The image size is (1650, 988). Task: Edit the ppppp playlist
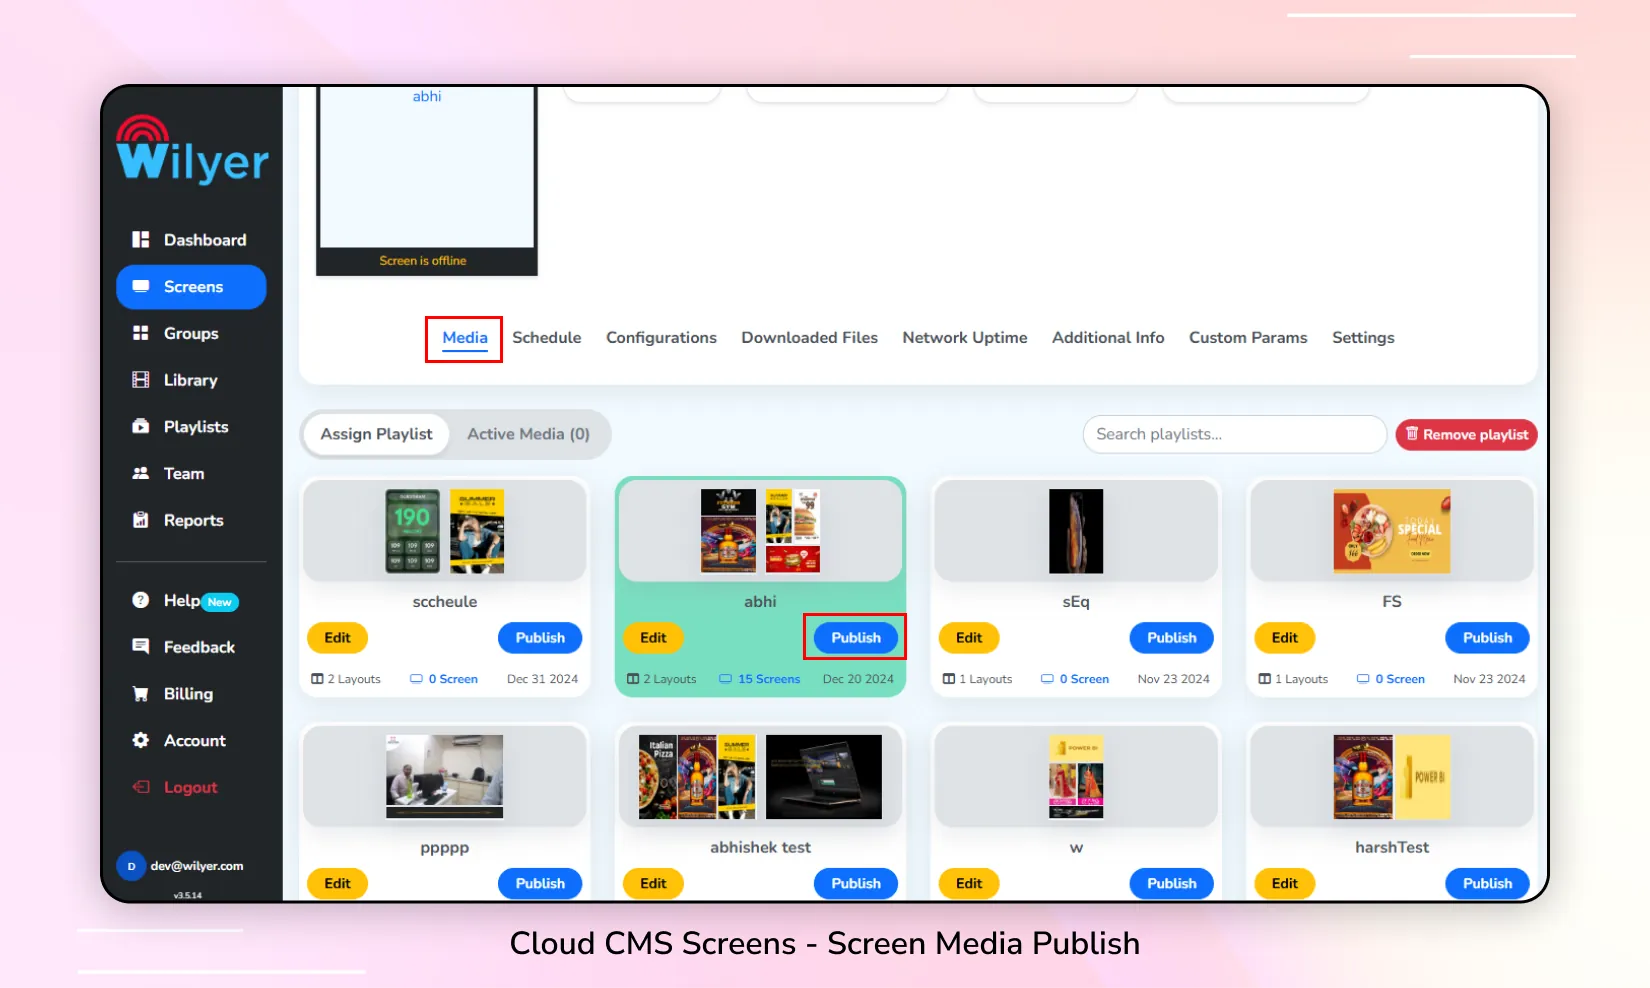338,884
